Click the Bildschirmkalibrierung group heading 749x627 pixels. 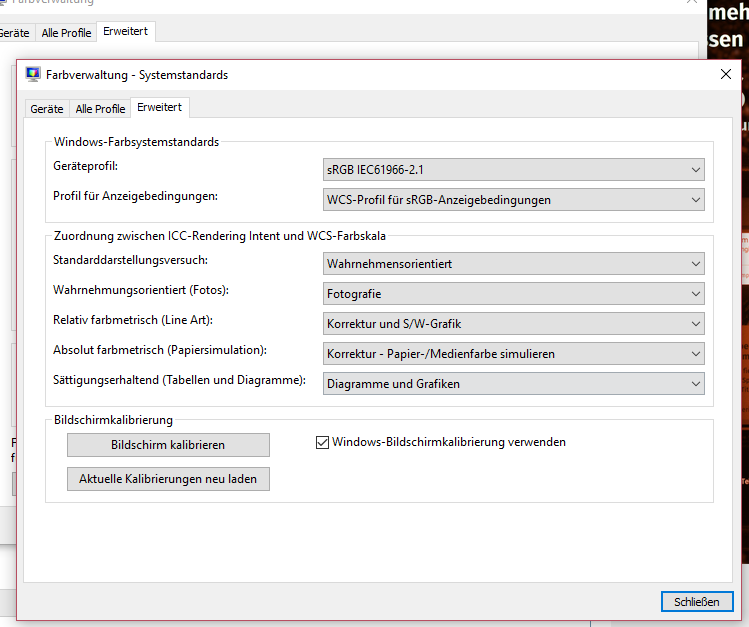coord(113,420)
